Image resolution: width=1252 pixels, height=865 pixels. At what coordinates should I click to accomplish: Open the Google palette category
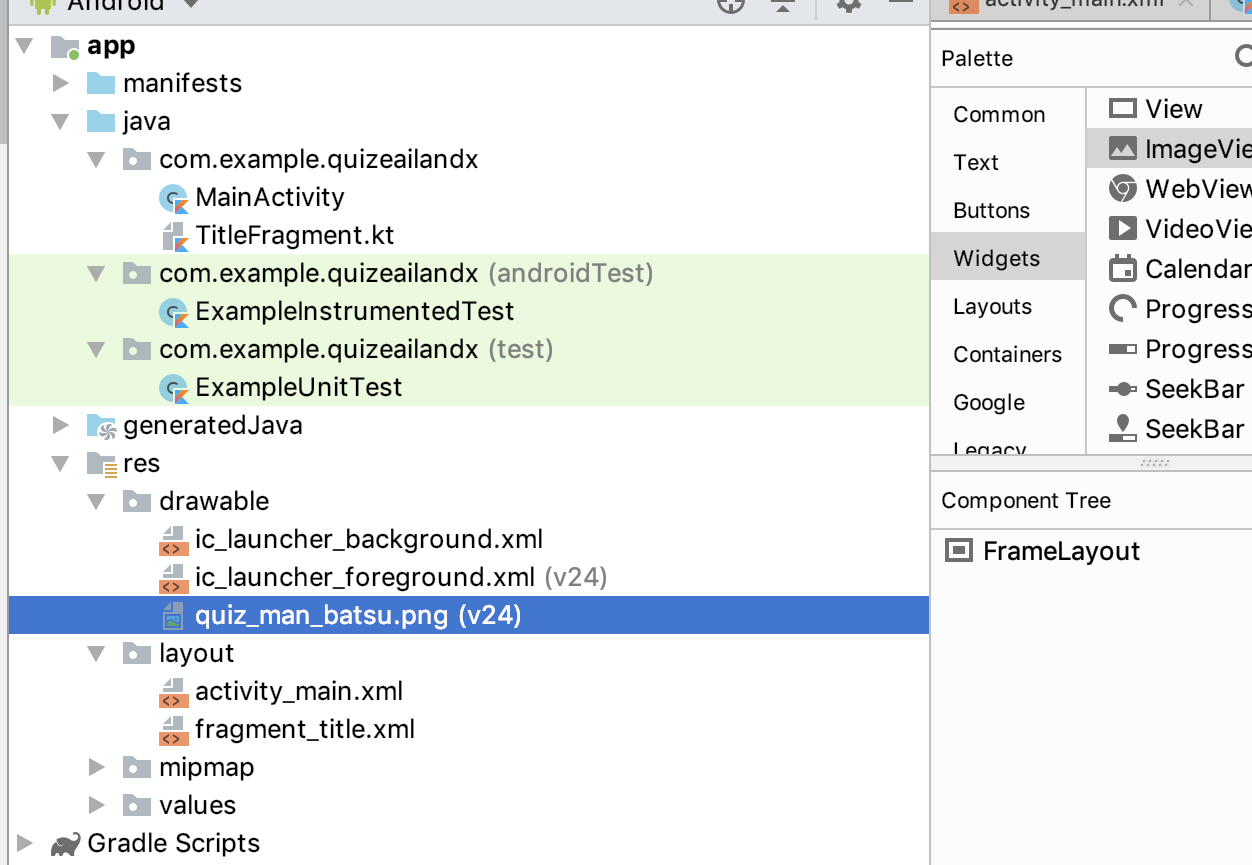coord(989,402)
